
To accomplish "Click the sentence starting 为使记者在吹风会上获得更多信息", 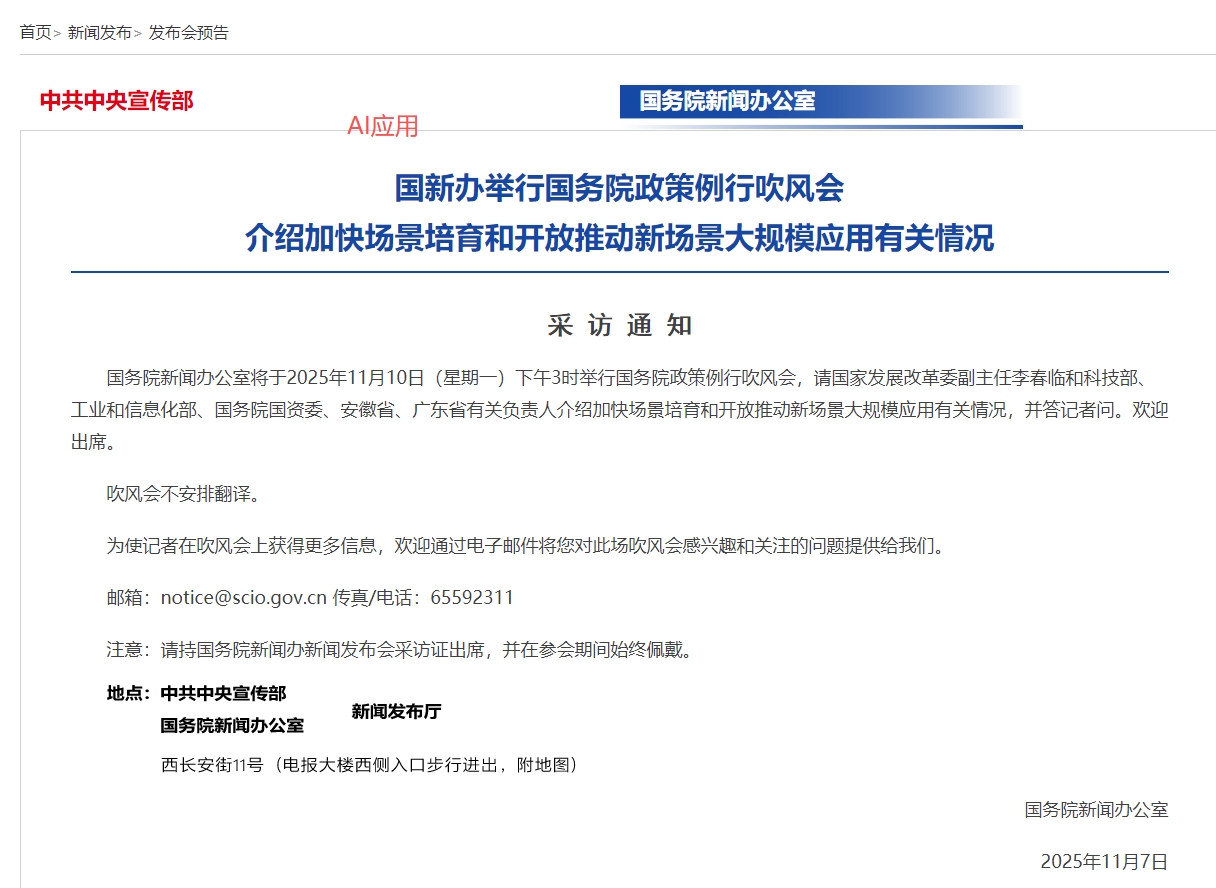I will [526, 545].
